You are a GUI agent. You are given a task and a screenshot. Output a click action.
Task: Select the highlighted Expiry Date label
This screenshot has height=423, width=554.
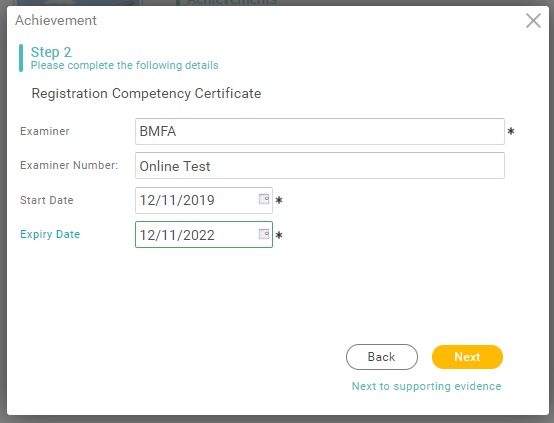50,234
